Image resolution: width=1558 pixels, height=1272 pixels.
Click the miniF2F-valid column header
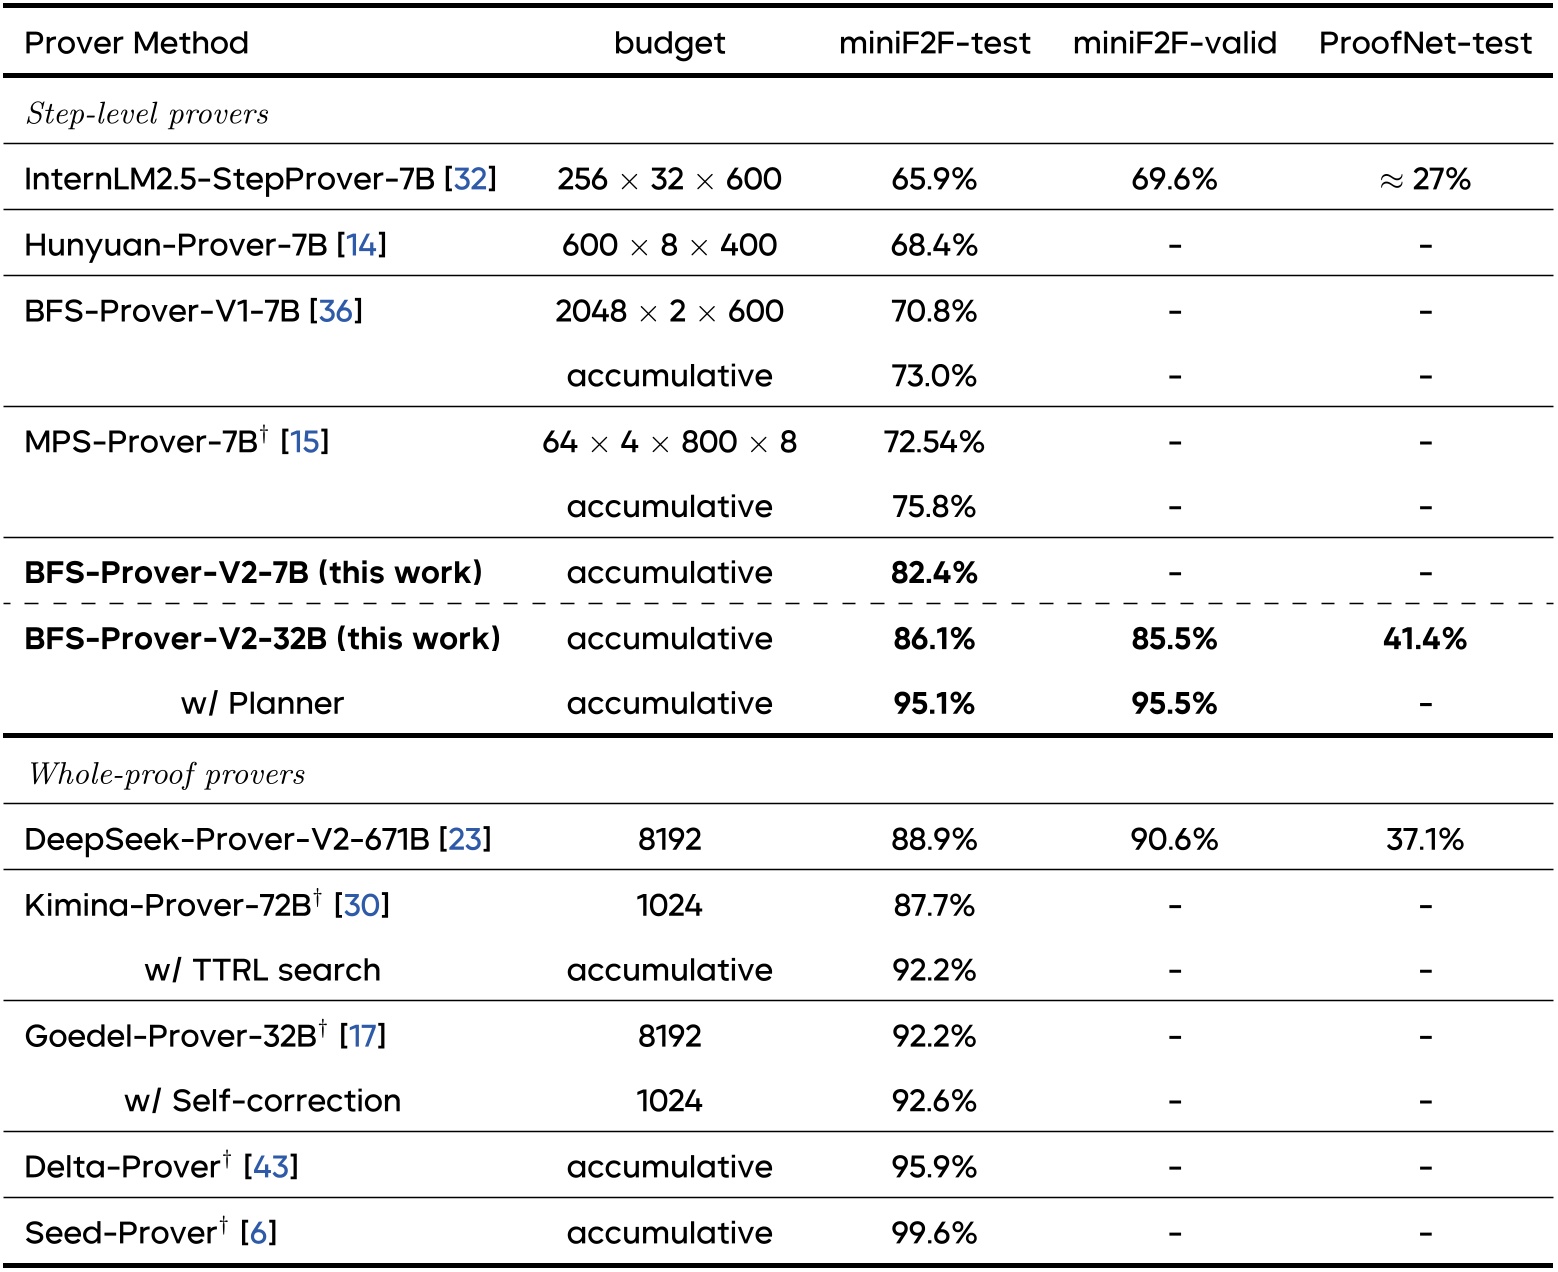[x=1174, y=43]
